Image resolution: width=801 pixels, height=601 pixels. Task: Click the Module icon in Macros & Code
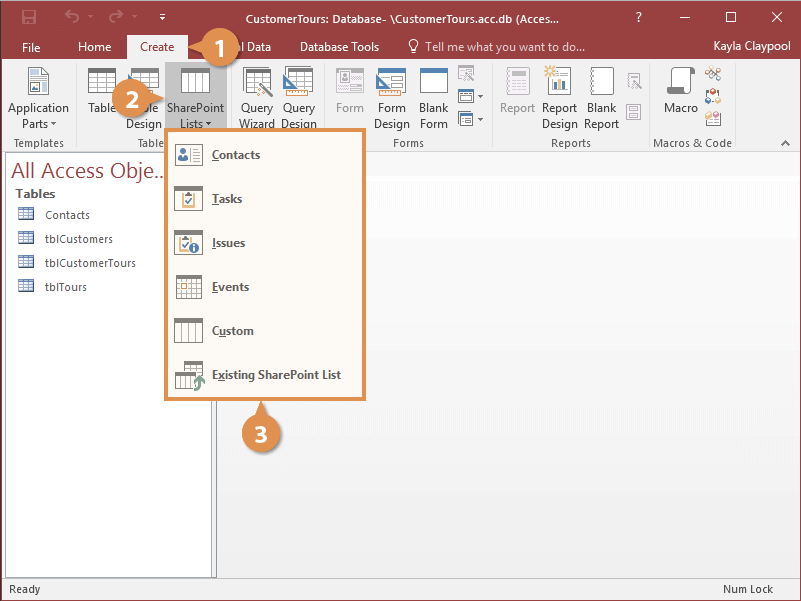713,74
